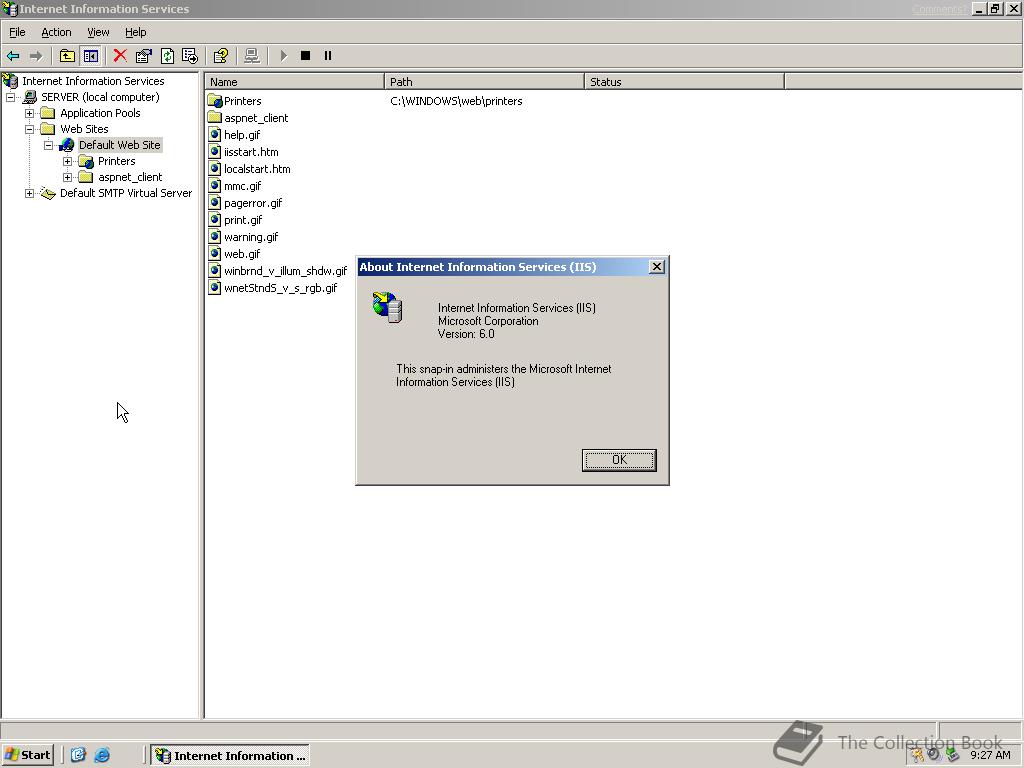This screenshot has height=768, width=1024.
Task: Click the red Delete toolbar icon
Action: click(x=120, y=56)
